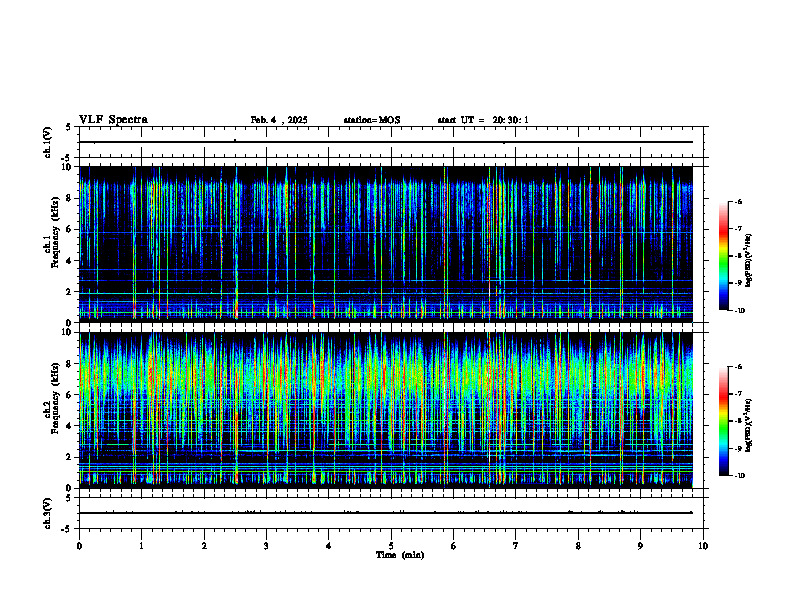Click the "VLF Spectra" plot title

point(113,120)
